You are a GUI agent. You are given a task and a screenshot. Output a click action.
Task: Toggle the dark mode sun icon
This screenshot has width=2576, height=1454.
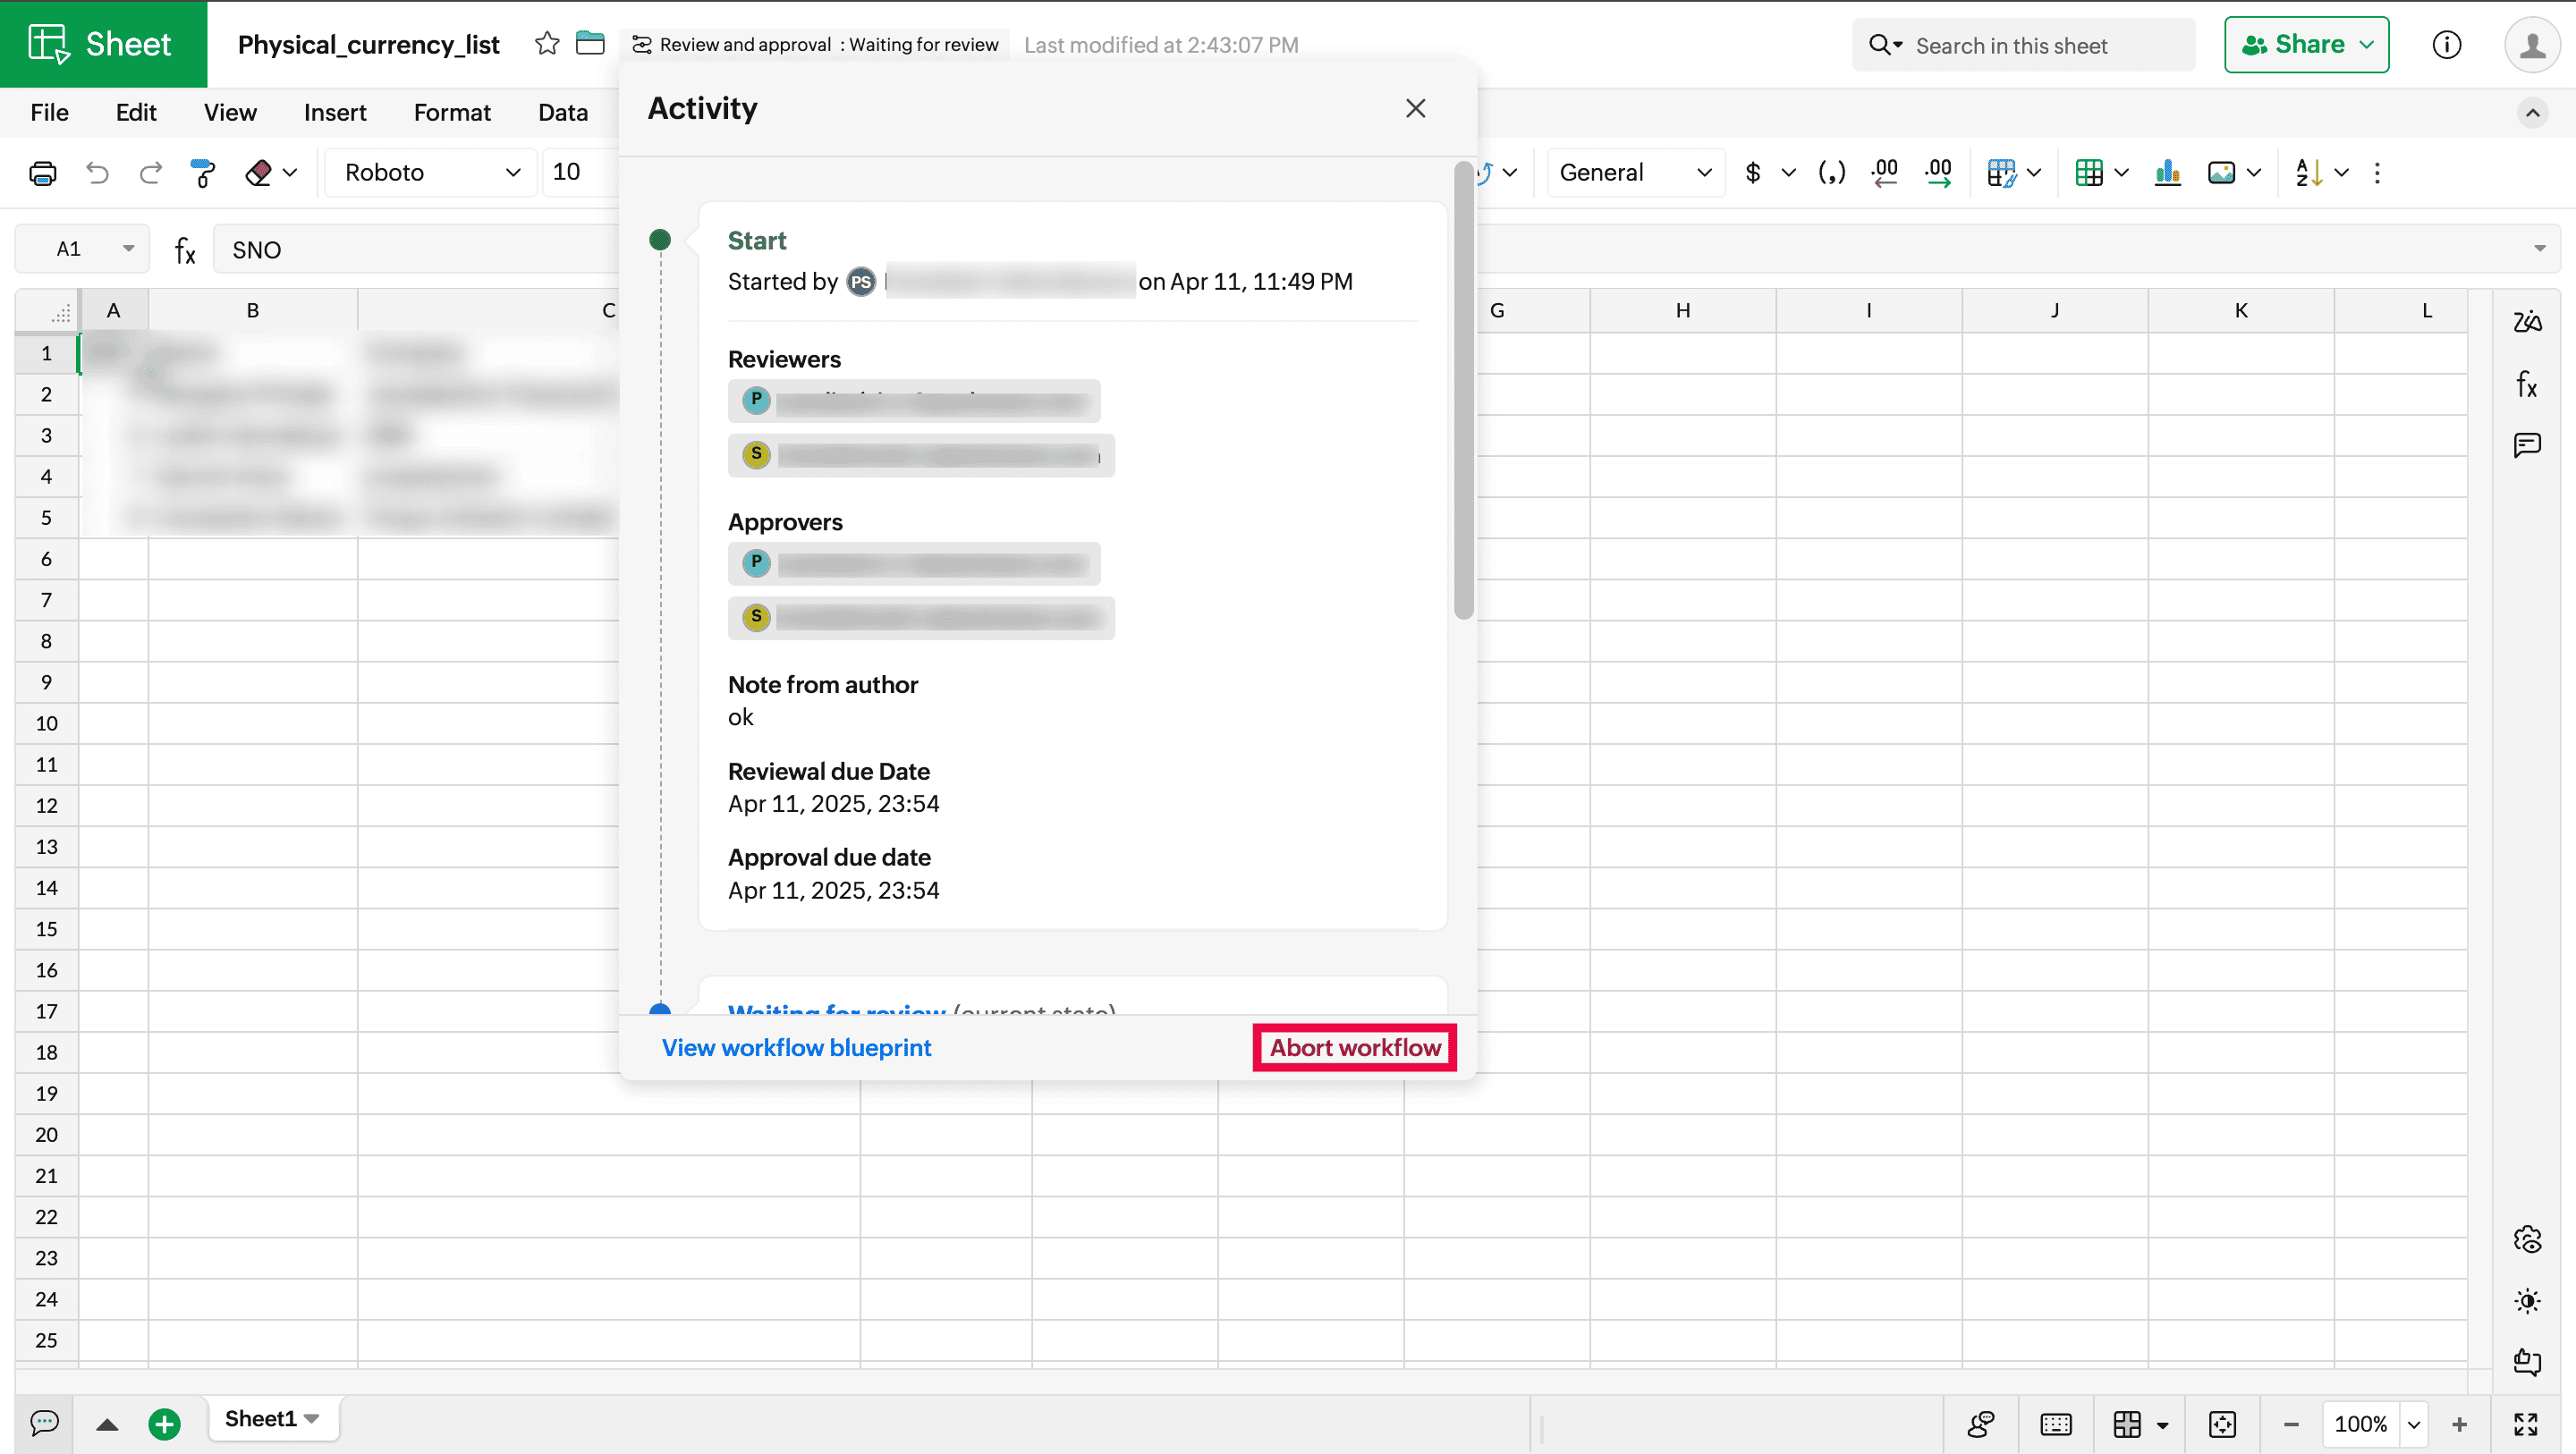pyautogui.click(x=2527, y=1300)
